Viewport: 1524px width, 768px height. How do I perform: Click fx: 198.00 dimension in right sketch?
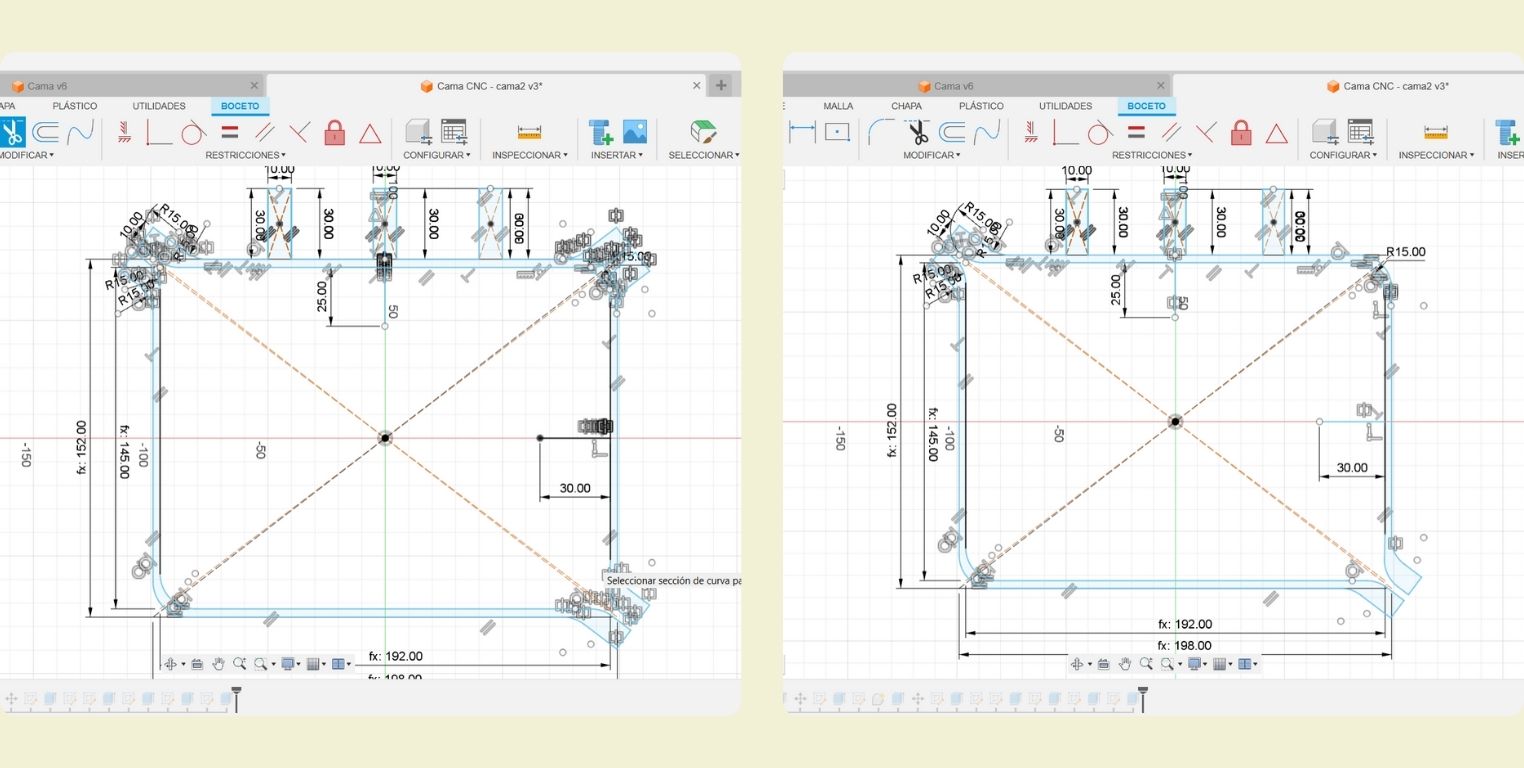pyautogui.click(x=1184, y=646)
